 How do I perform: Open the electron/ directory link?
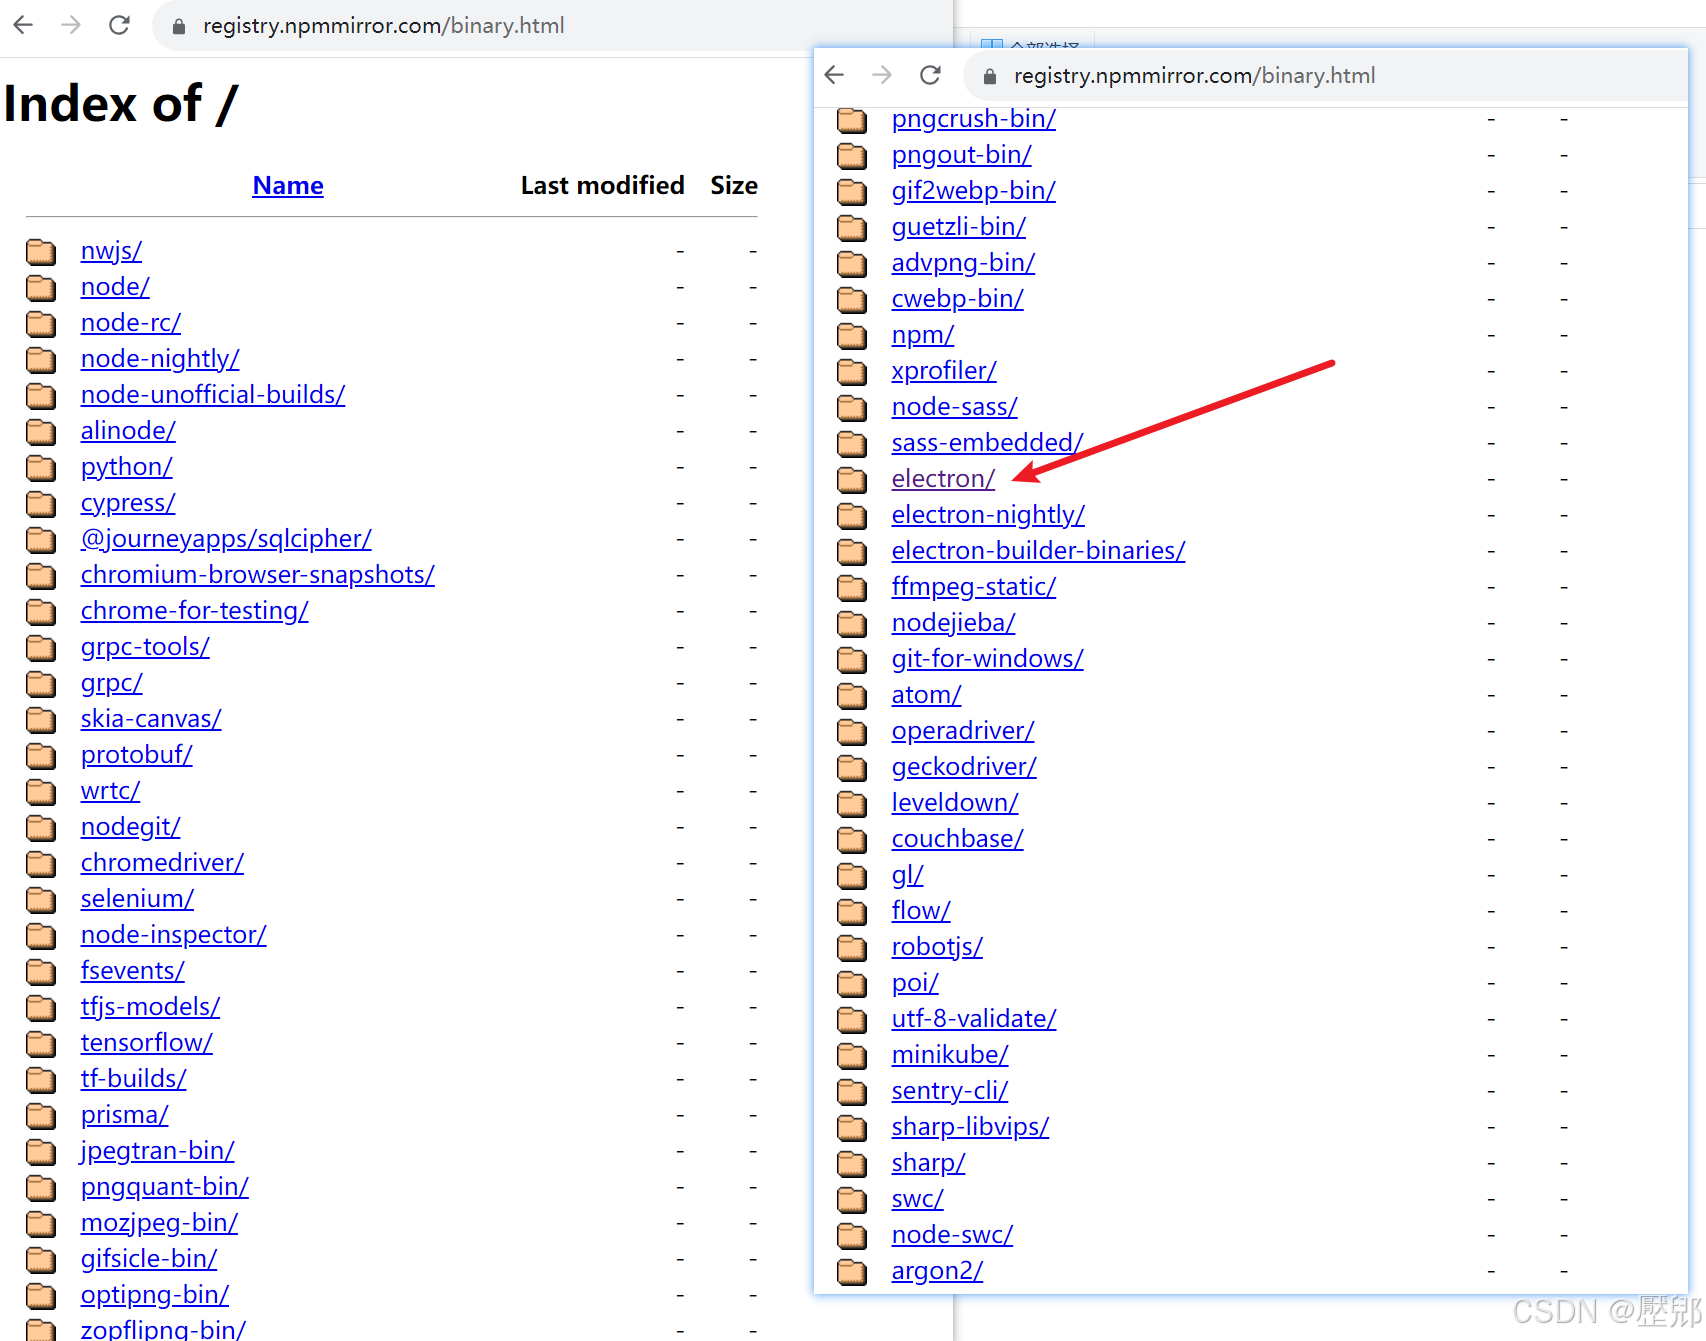[x=944, y=479]
